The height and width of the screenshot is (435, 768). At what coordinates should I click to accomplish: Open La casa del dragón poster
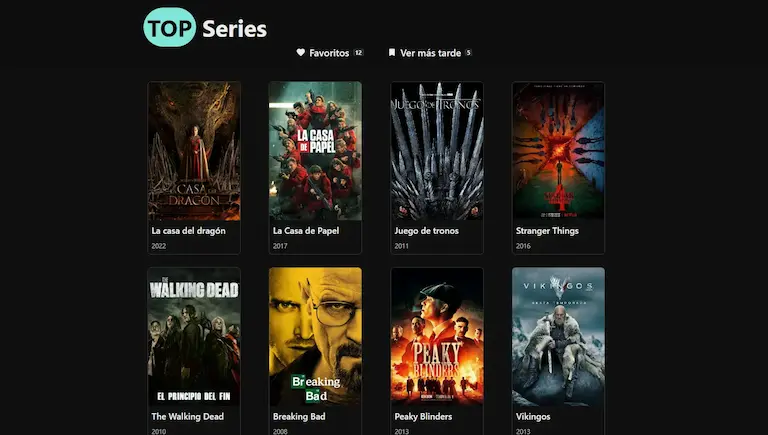click(x=194, y=151)
